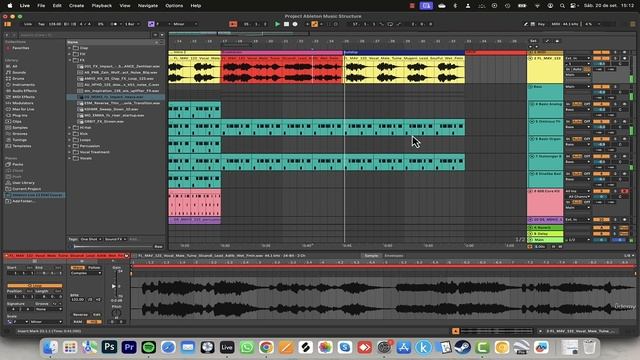
Task: Click the clip Pitch knob
Action: pyautogui.click(x=116, y=313)
